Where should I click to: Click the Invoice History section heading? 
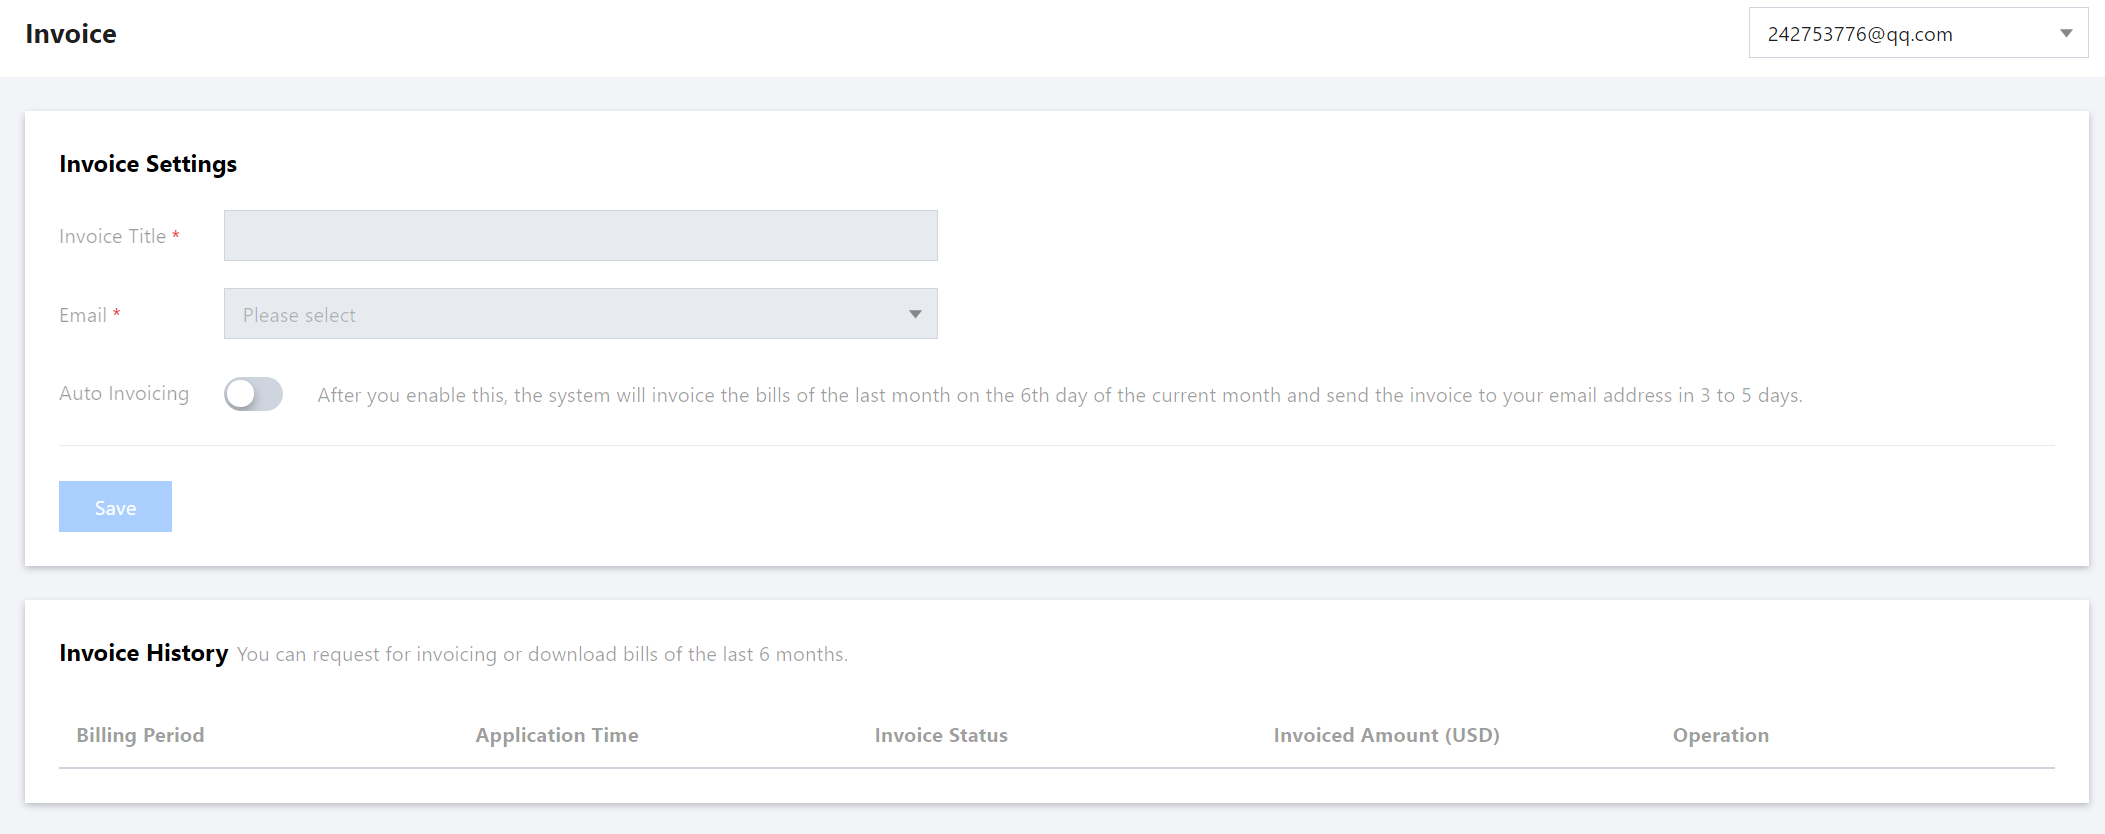click(x=143, y=653)
